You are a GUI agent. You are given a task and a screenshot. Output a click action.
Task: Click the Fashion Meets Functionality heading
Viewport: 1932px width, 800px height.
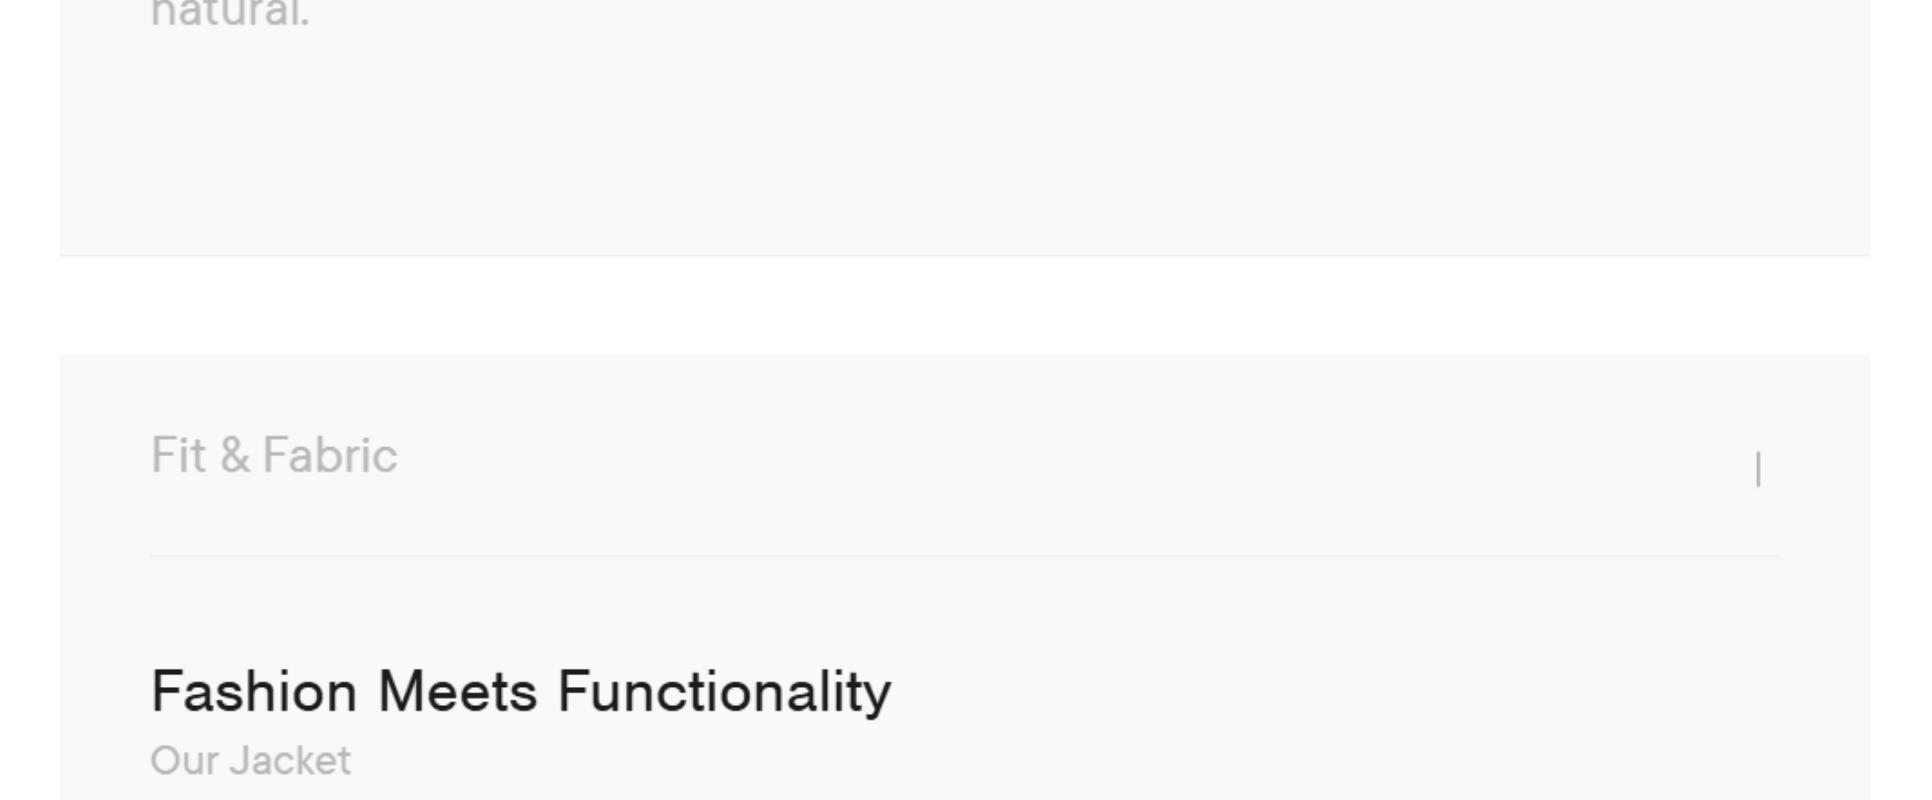[x=520, y=691]
